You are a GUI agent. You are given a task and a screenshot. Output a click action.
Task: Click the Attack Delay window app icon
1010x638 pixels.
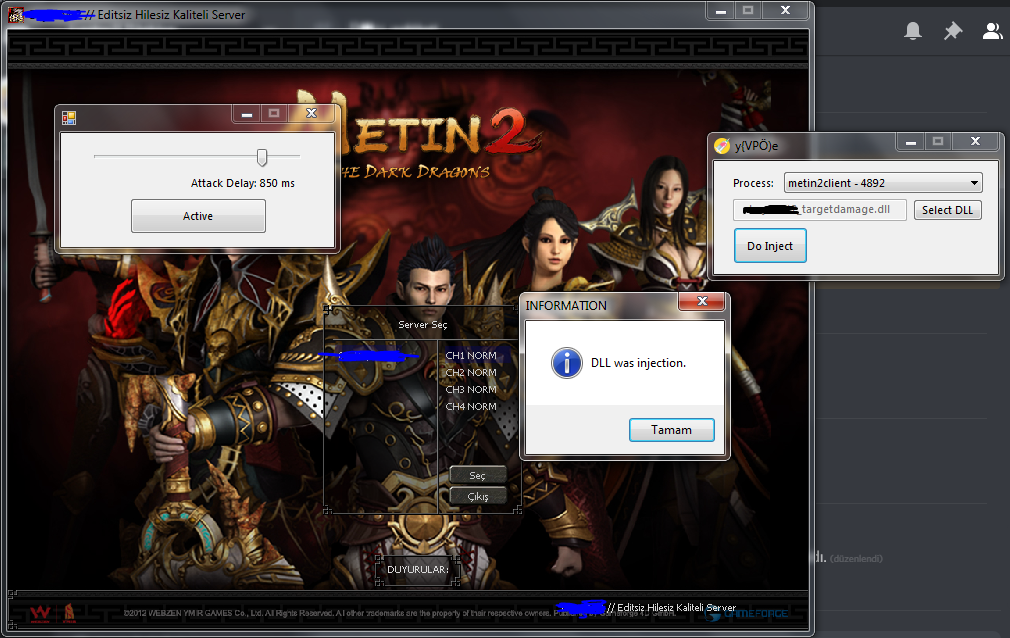(x=69, y=117)
